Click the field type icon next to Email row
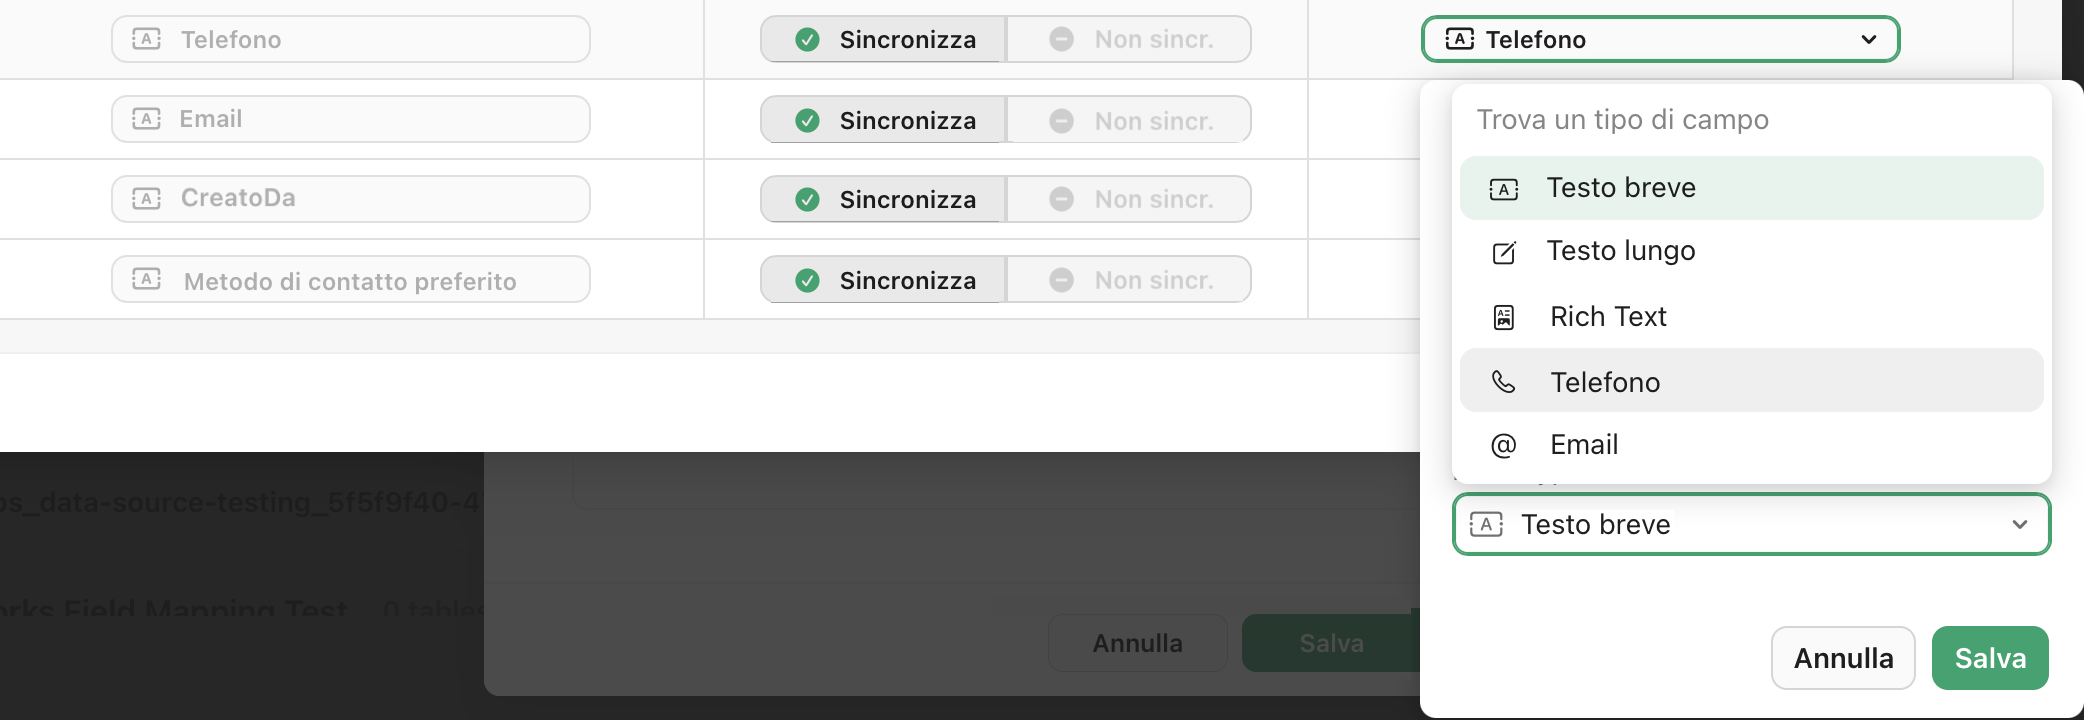Screen dimensions: 2084x720 coord(147,118)
